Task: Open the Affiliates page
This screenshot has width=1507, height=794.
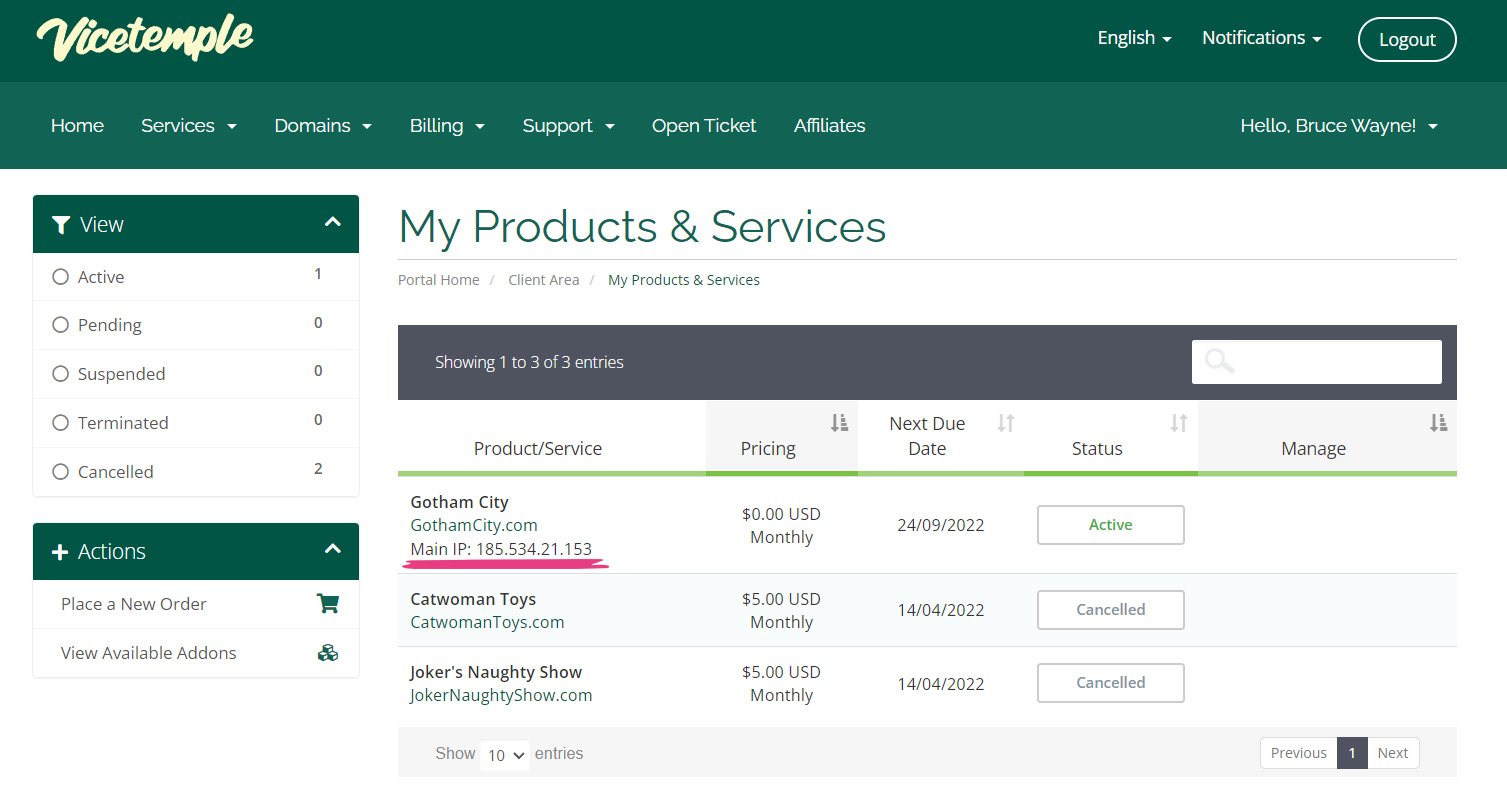Action: 829,126
